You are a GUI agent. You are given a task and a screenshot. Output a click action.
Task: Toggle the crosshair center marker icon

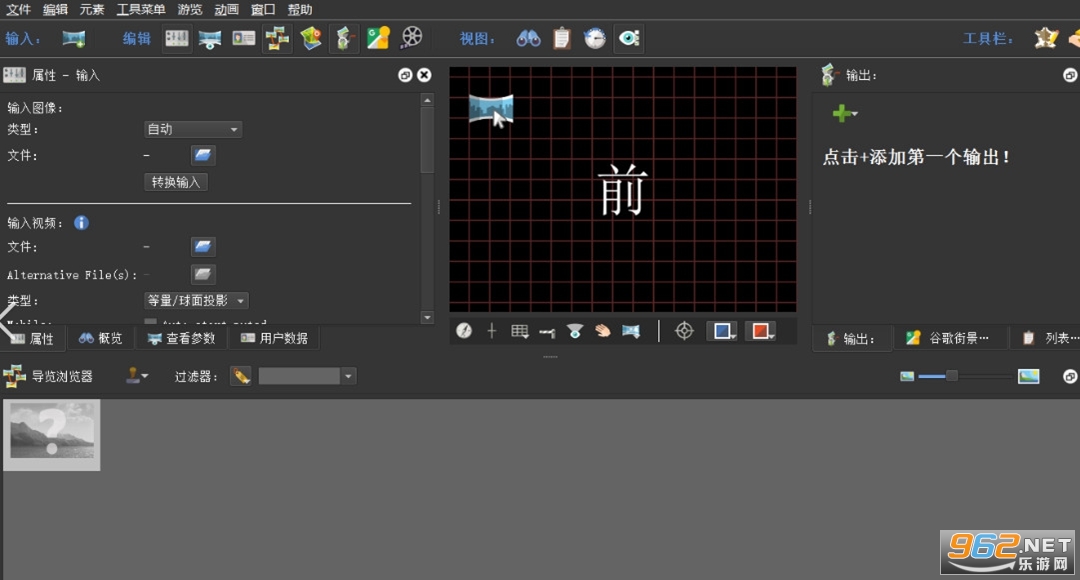point(684,331)
